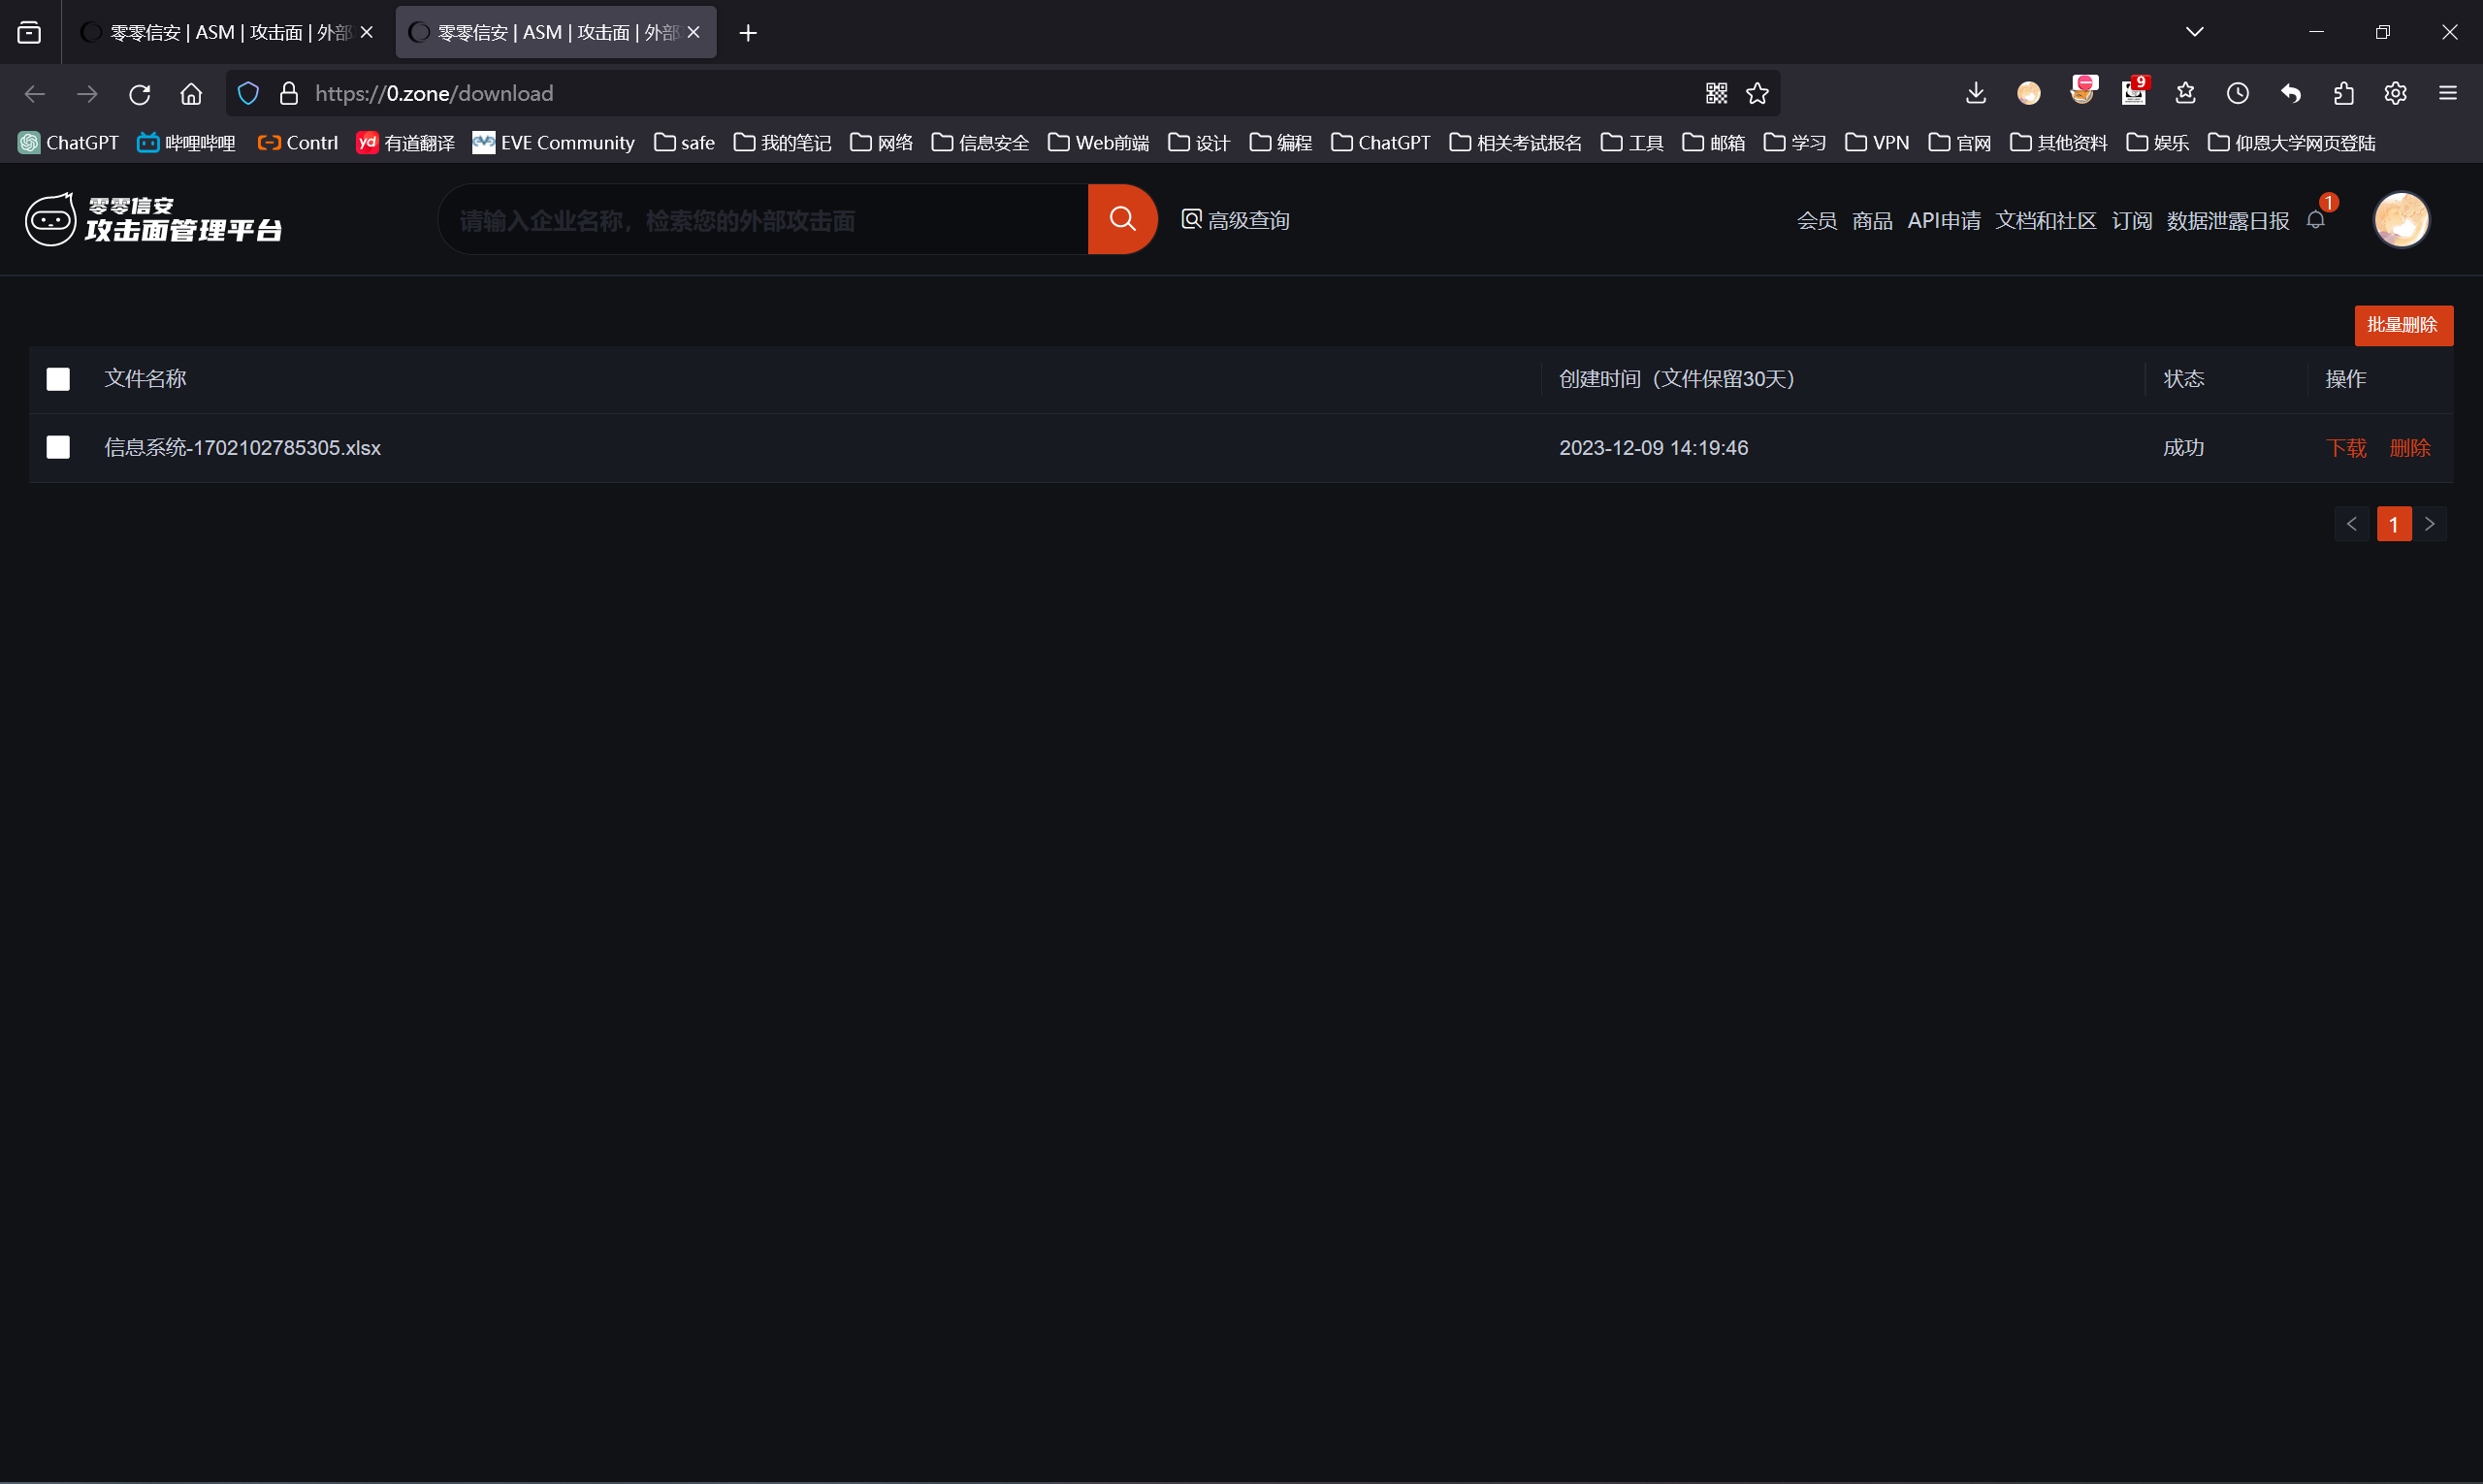The height and width of the screenshot is (1484, 2483).
Task: Go to browser home page icon
Action: pos(191,94)
